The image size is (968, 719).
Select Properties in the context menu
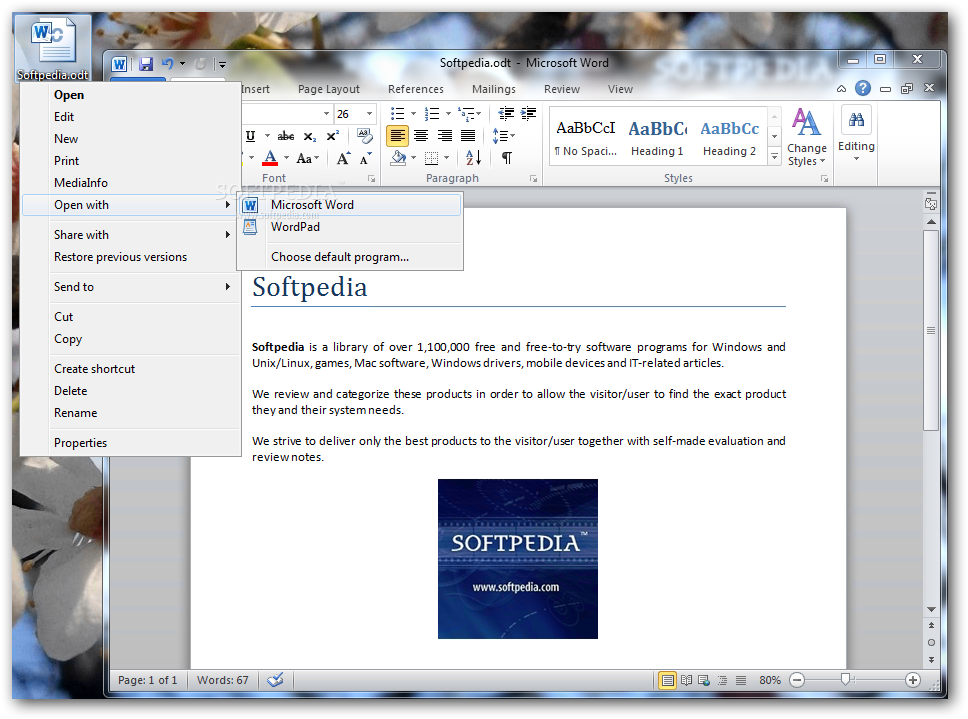(131, 443)
